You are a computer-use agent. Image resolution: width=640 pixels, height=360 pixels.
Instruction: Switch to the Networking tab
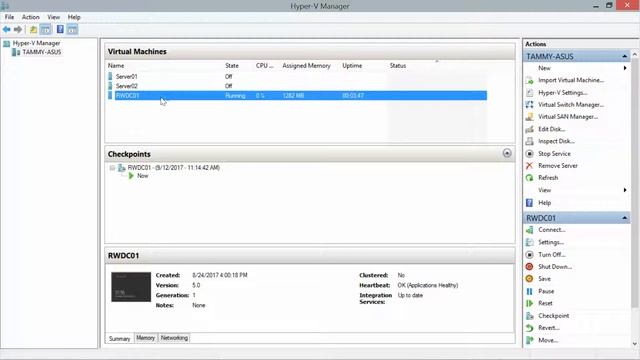[174, 338]
